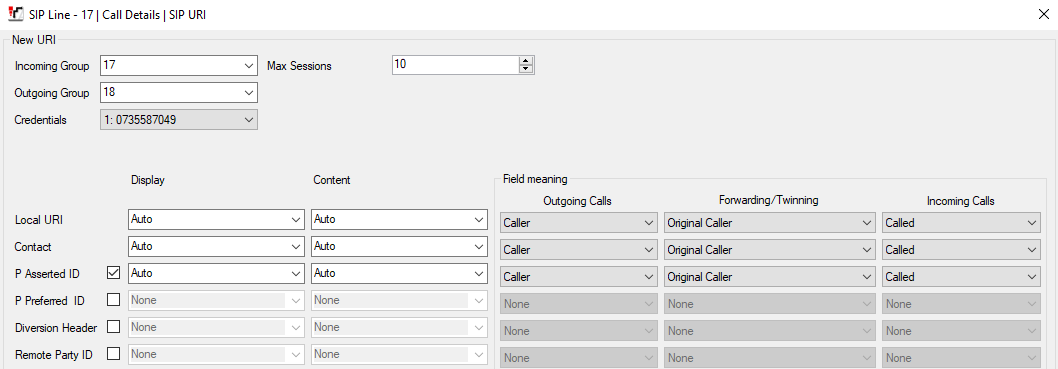Open Contact Content dropdown
This screenshot has width=1058, height=369.
[399, 246]
